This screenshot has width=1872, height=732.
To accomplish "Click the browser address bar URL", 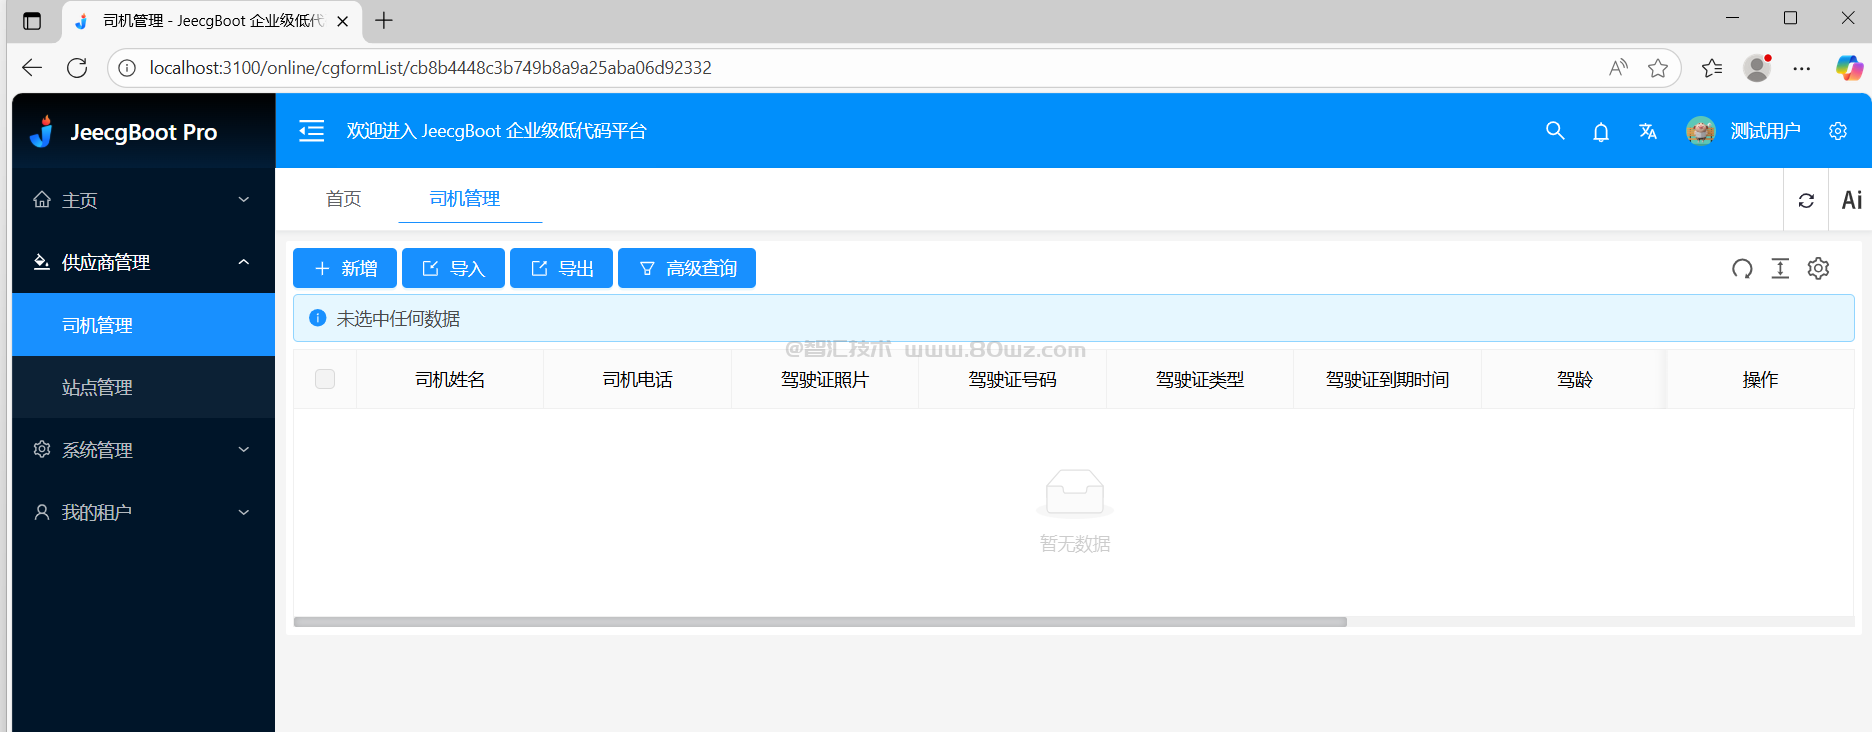I will coord(430,68).
